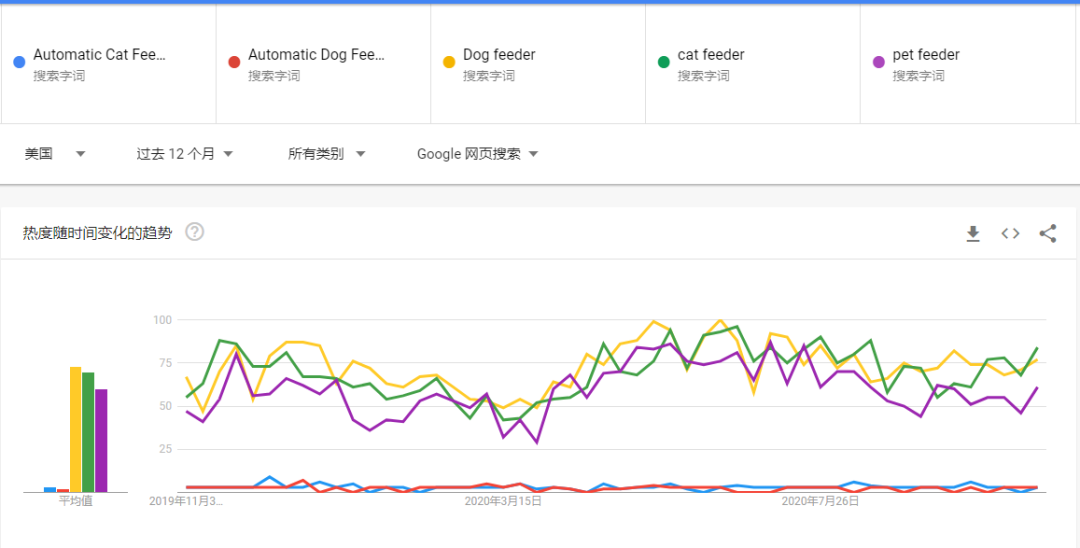Click the download CSV icon

pyautogui.click(x=973, y=233)
